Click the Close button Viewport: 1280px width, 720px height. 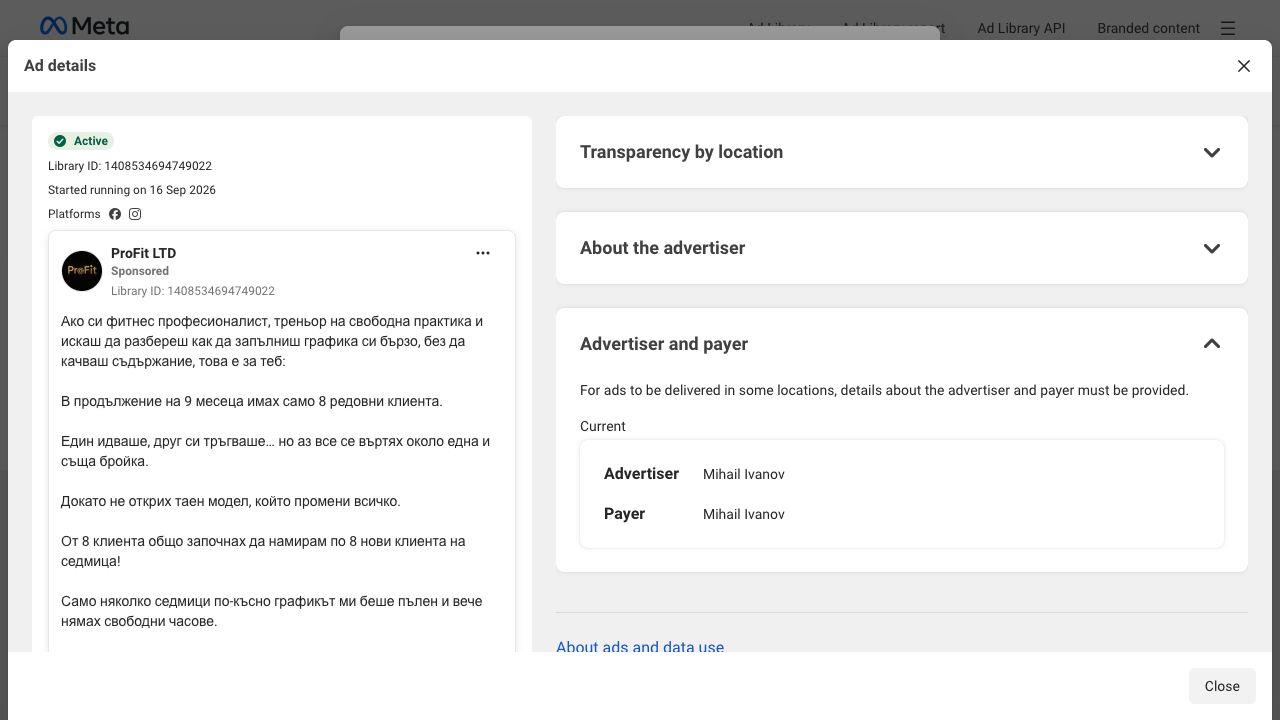pos(1222,686)
